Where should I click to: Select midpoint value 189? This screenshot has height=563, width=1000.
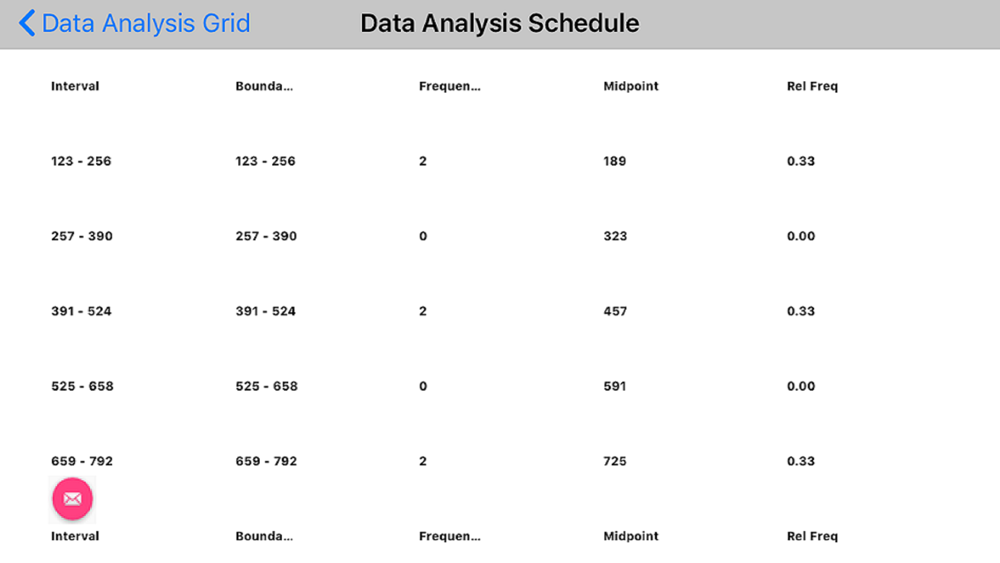(x=615, y=161)
